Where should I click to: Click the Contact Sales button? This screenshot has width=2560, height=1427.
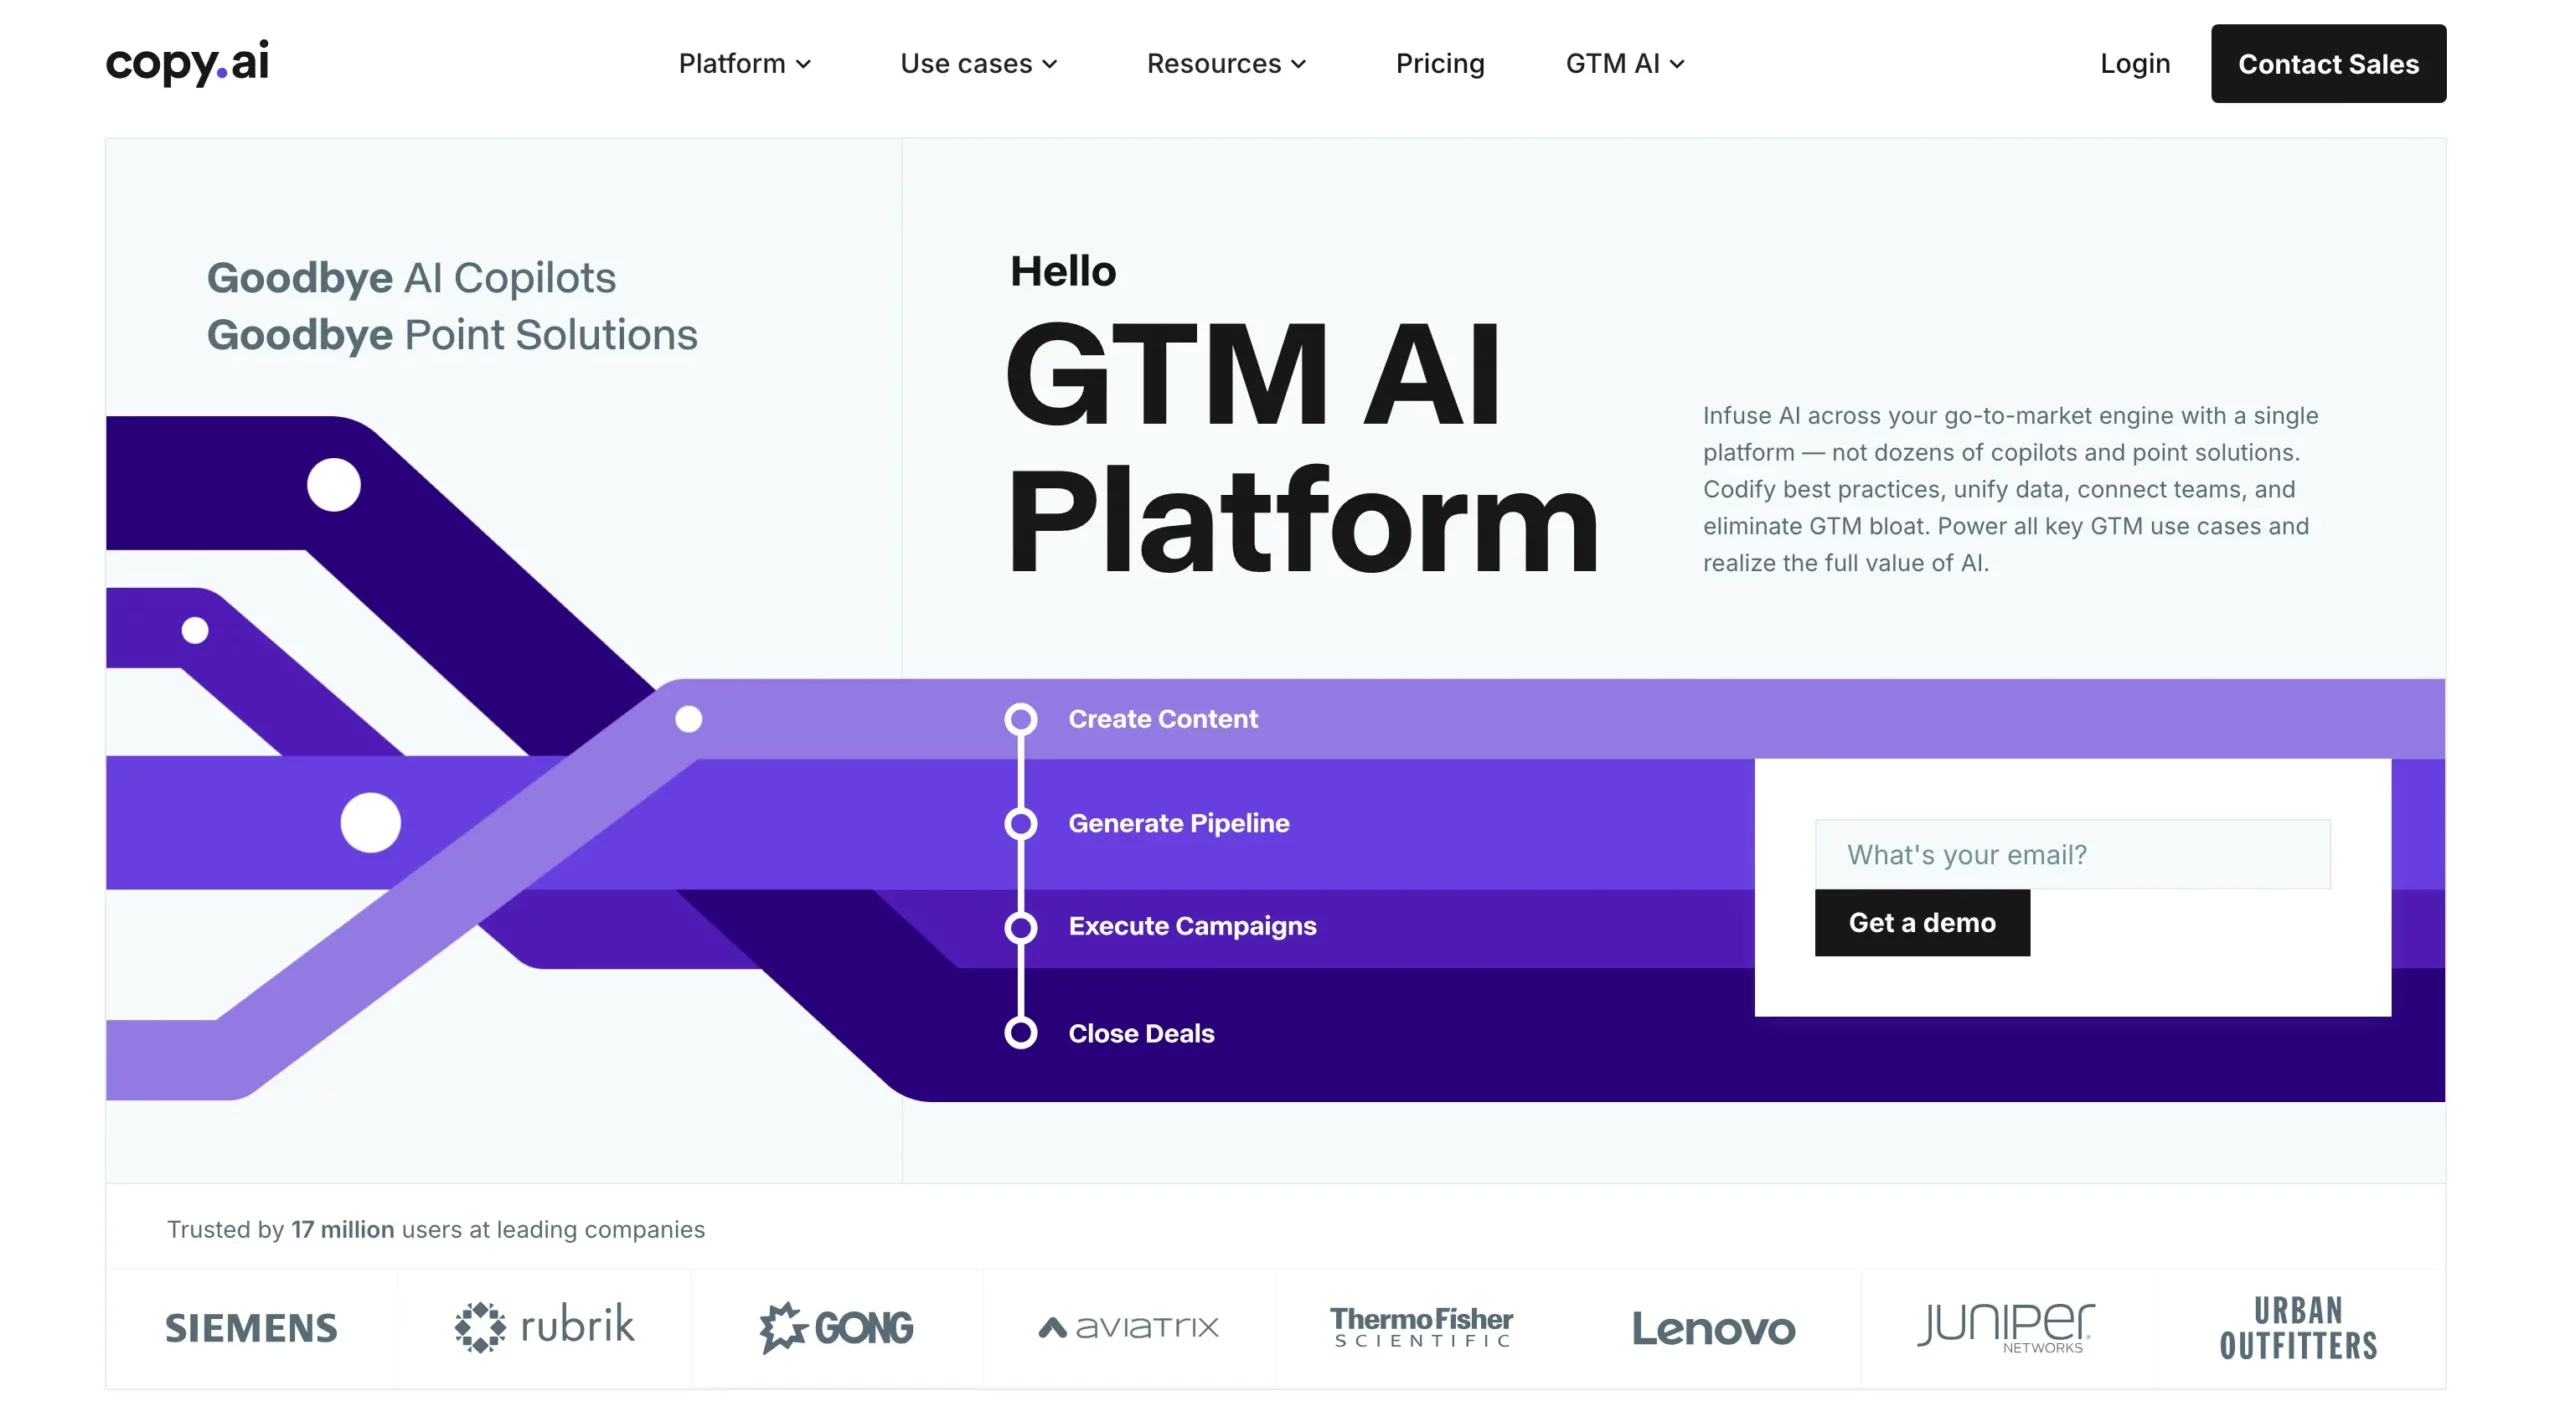(x=2330, y=63)
